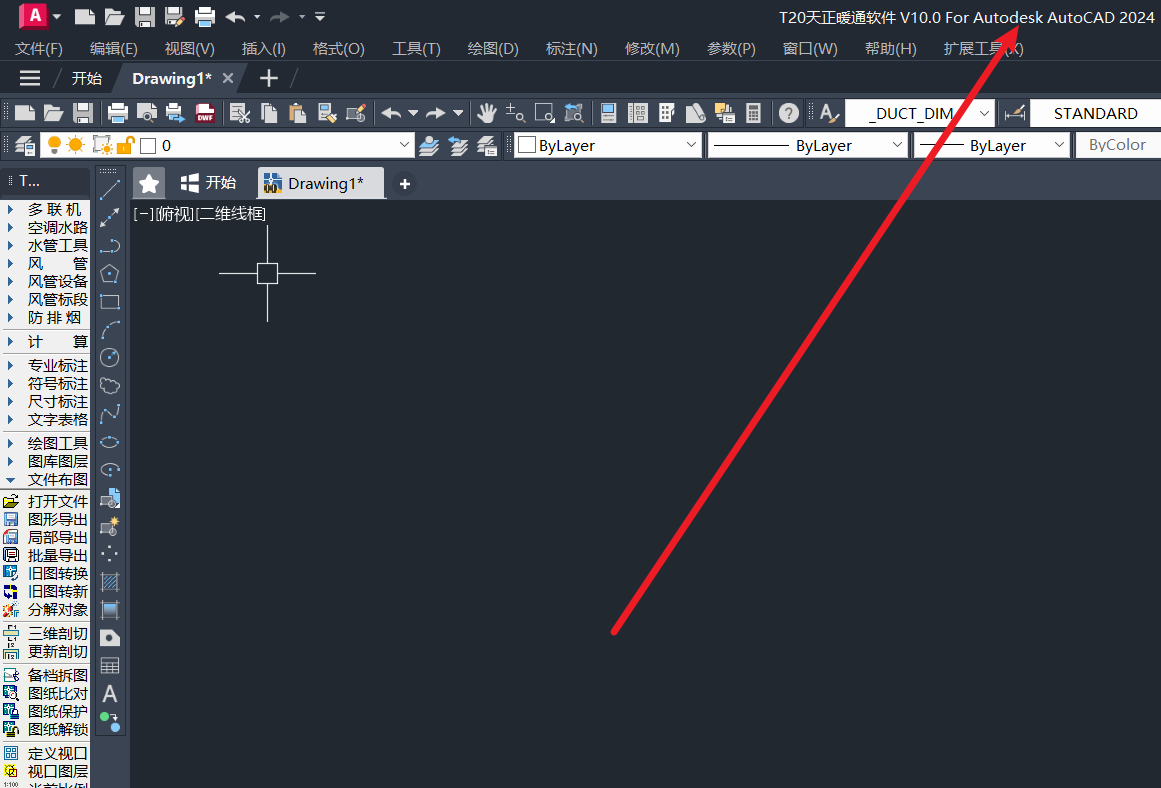This screenshot has width=1161, height=788.
Task: Click the Hatch tool icon
Action: [110, 581]
